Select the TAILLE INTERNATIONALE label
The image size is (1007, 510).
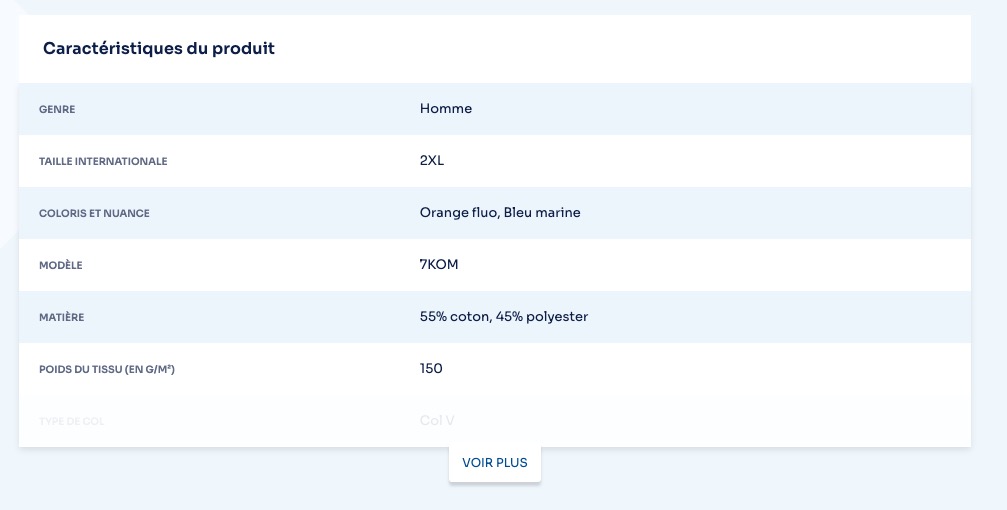click(103, 161)
